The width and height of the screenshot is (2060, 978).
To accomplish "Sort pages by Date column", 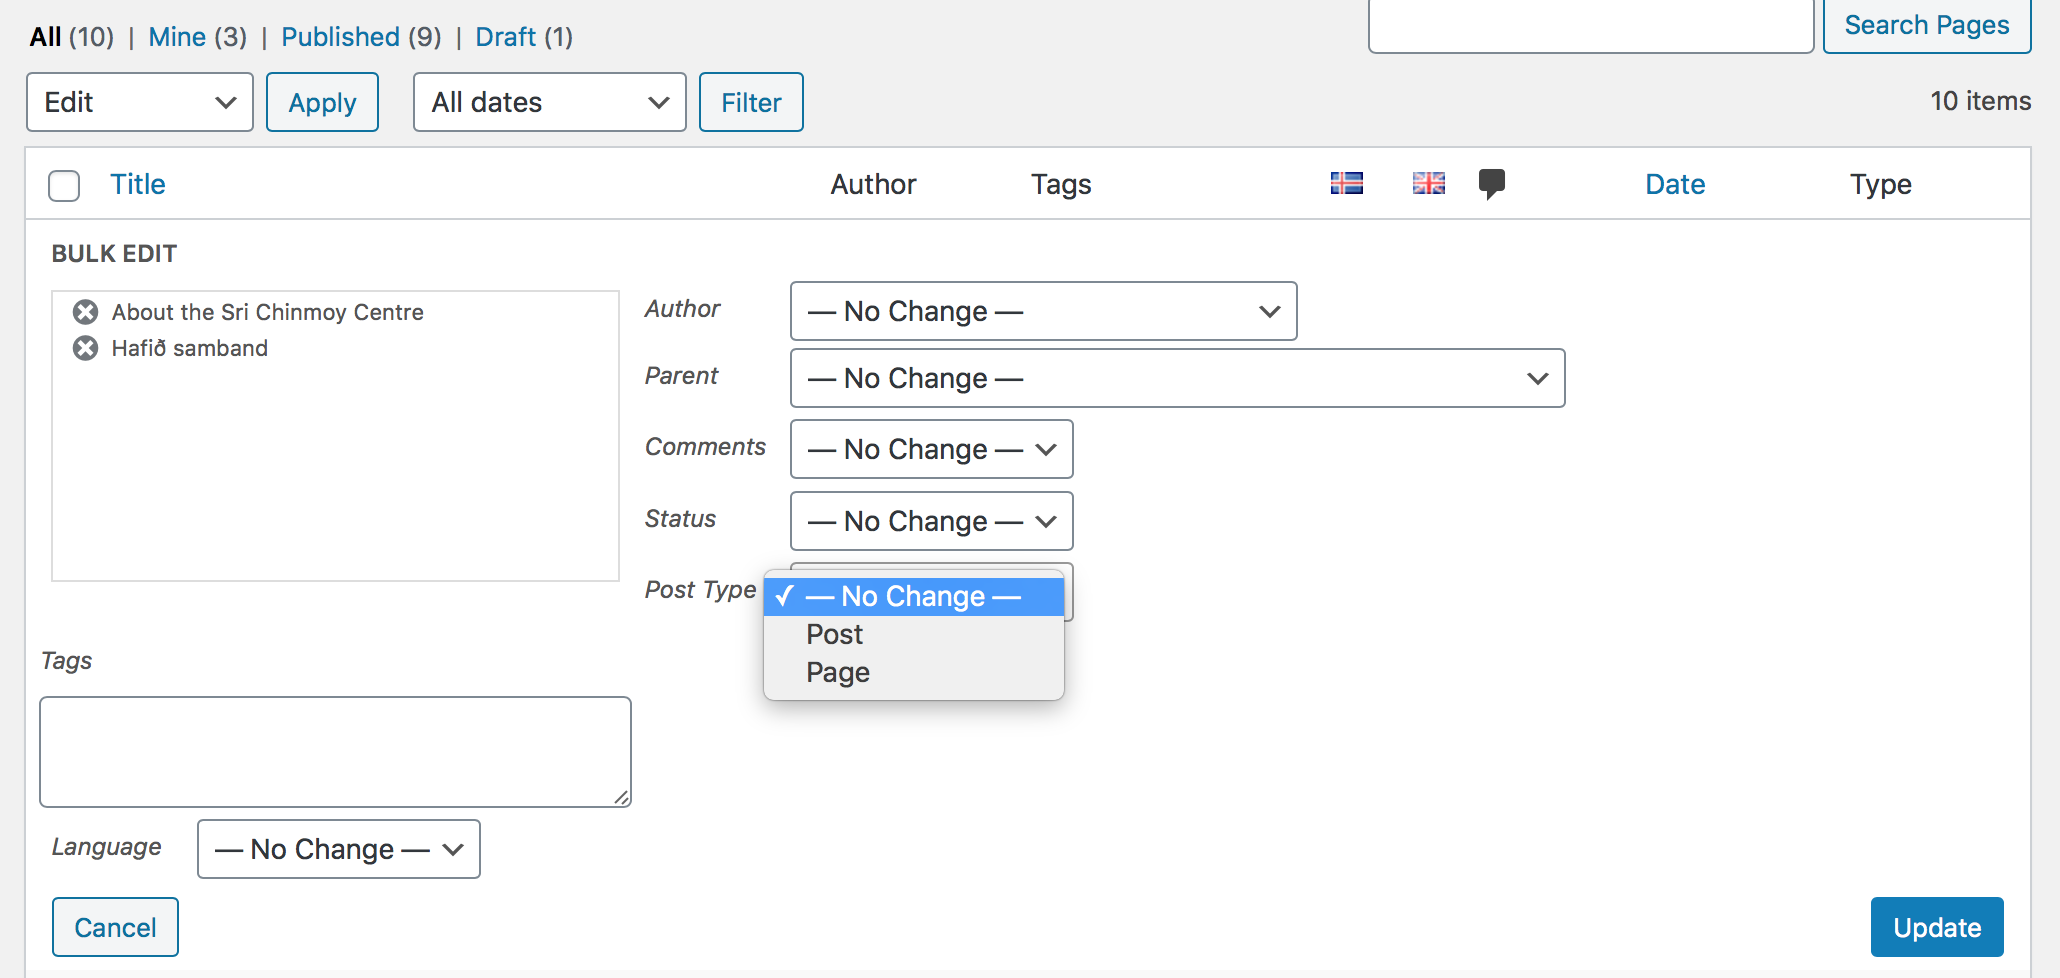I will (x=1675, y=184).
